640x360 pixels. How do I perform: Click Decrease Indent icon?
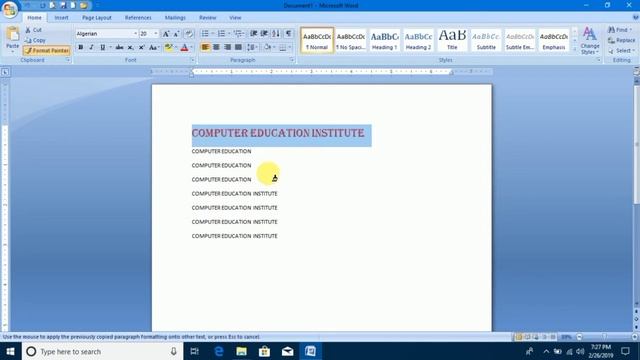click(x=253, y=33)
